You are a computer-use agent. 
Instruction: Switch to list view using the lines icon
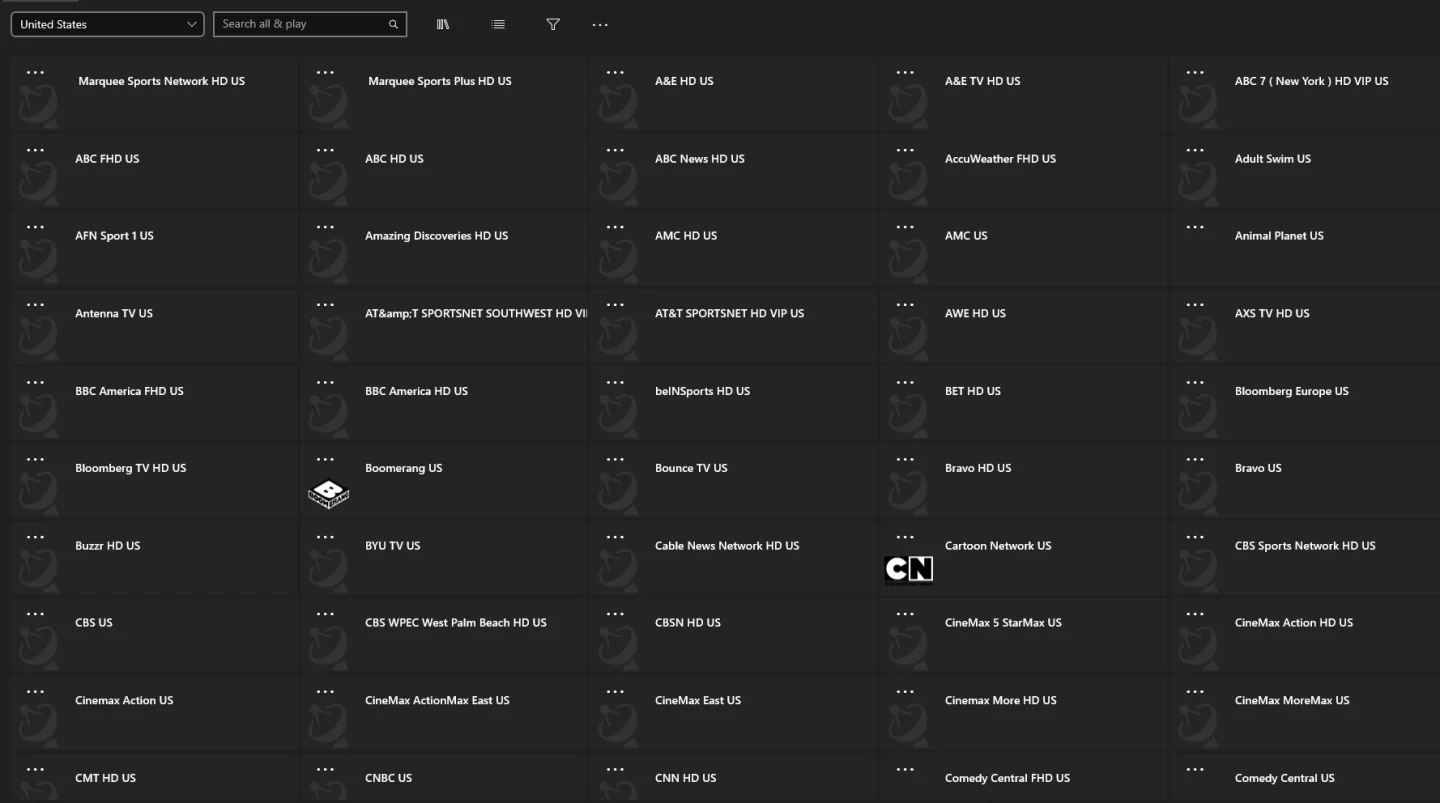(x=498, y=24)
